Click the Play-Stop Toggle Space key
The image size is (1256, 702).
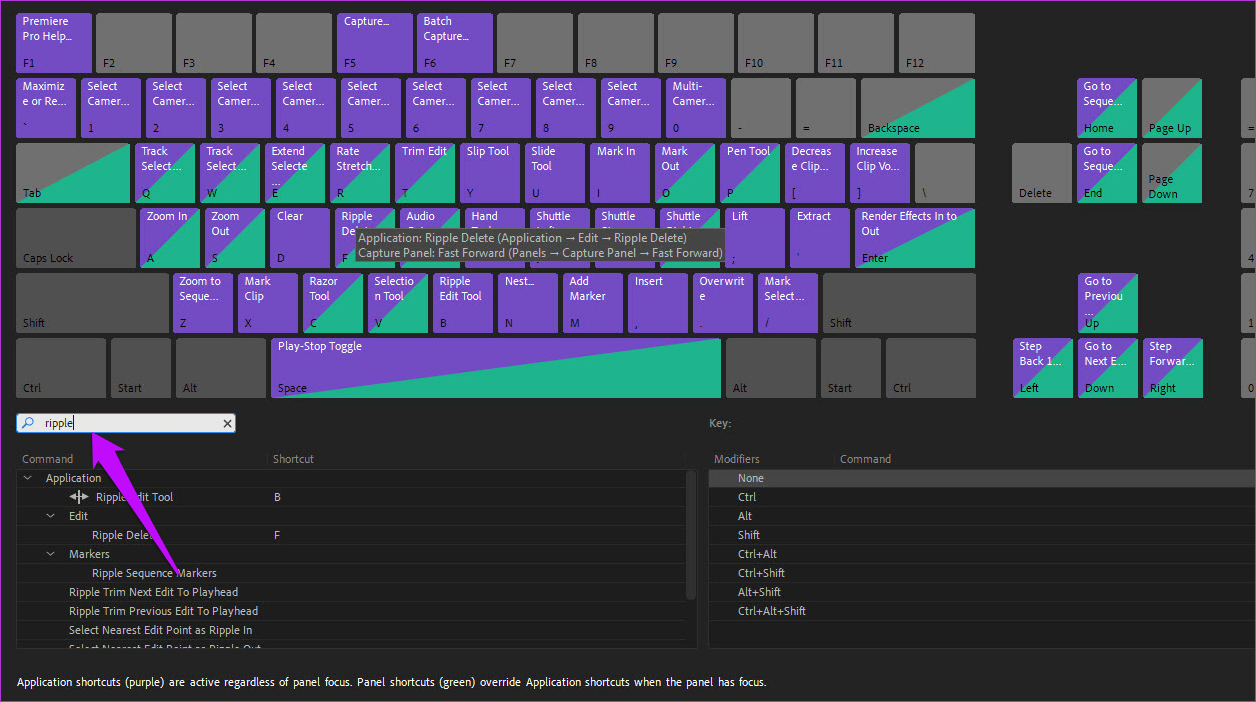496,368
